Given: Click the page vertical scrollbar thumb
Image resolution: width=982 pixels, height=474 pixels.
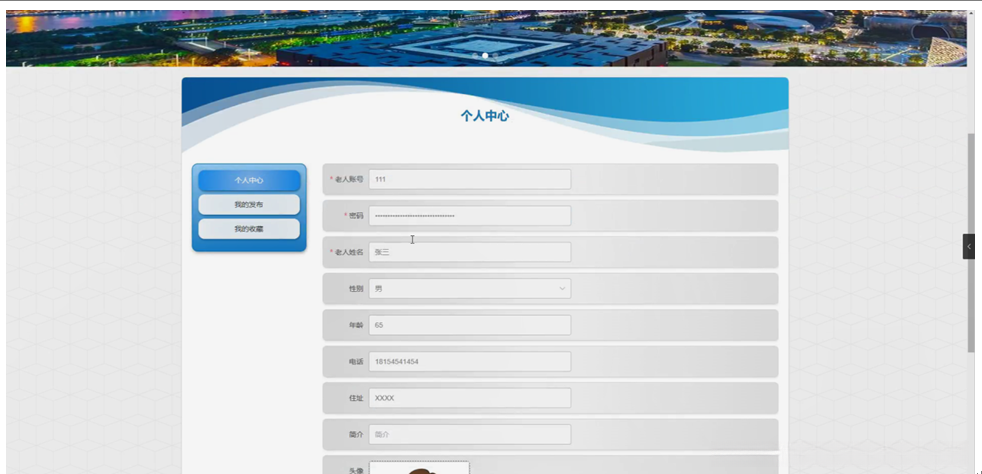Looking at the screenshot, I should point(971,242).
